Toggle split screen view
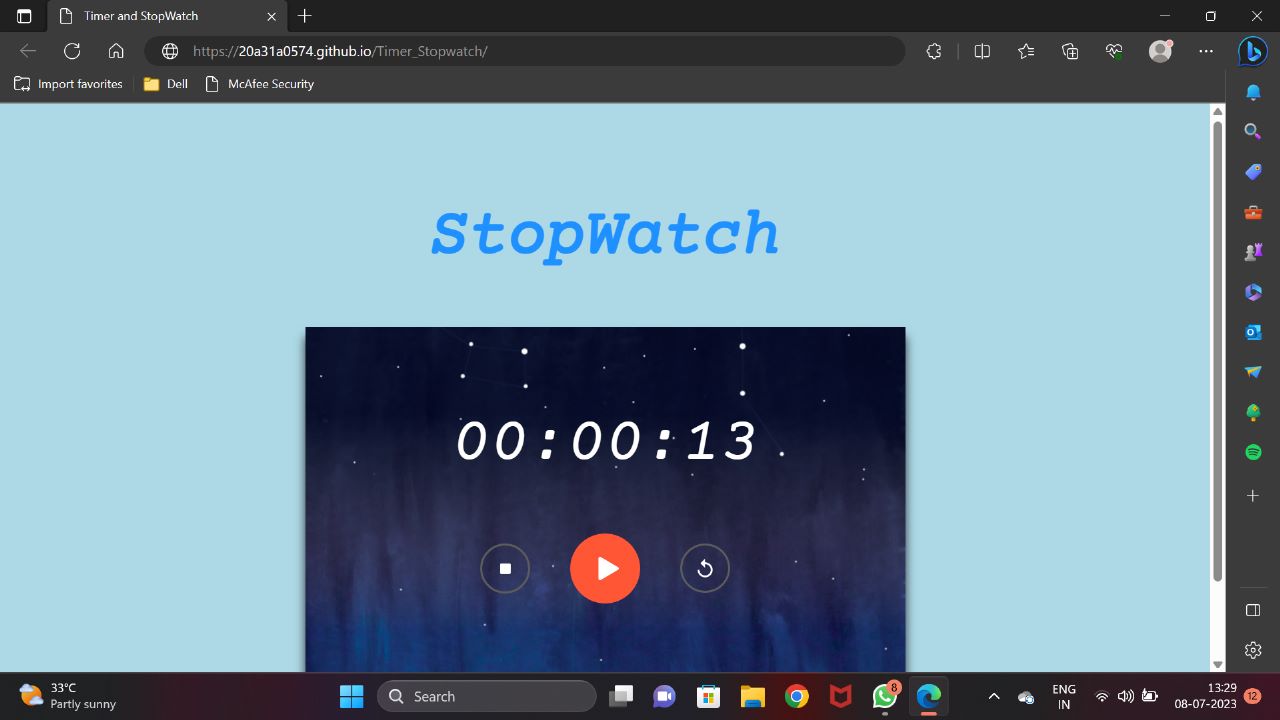 982,51
